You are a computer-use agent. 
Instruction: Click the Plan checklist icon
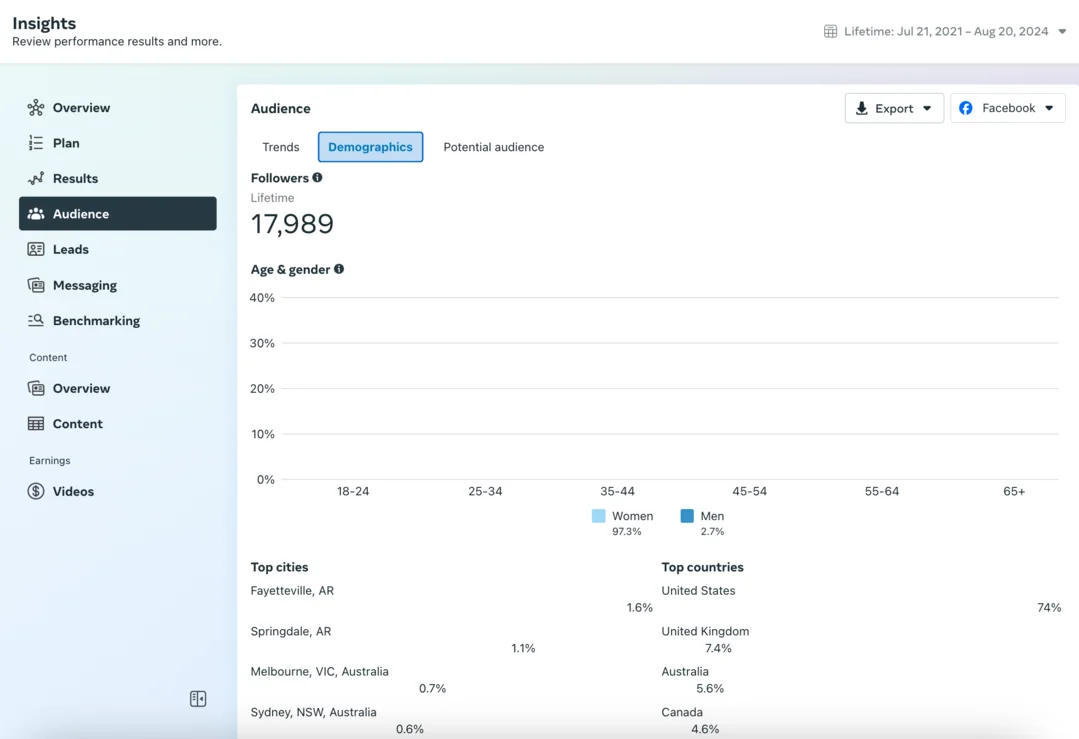tap(36, 143)
